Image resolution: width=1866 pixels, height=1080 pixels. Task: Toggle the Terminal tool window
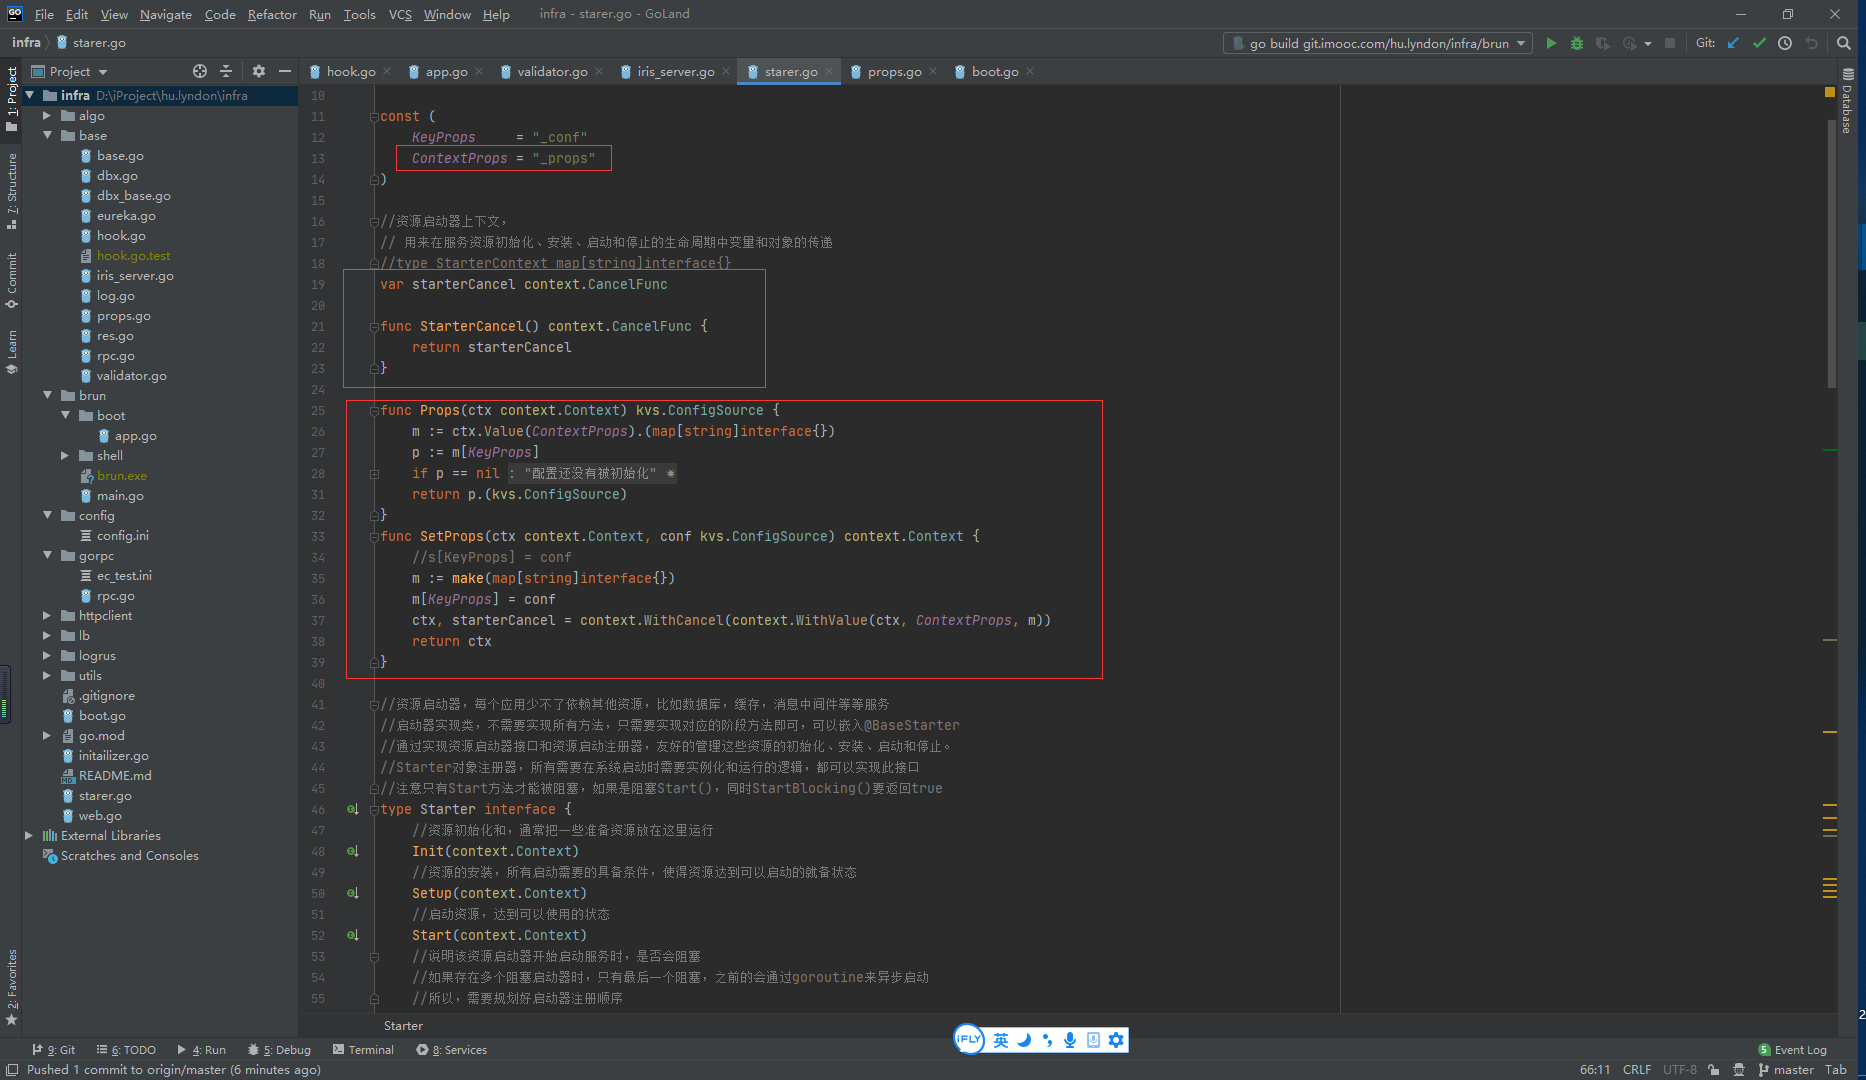[363, 1050]
